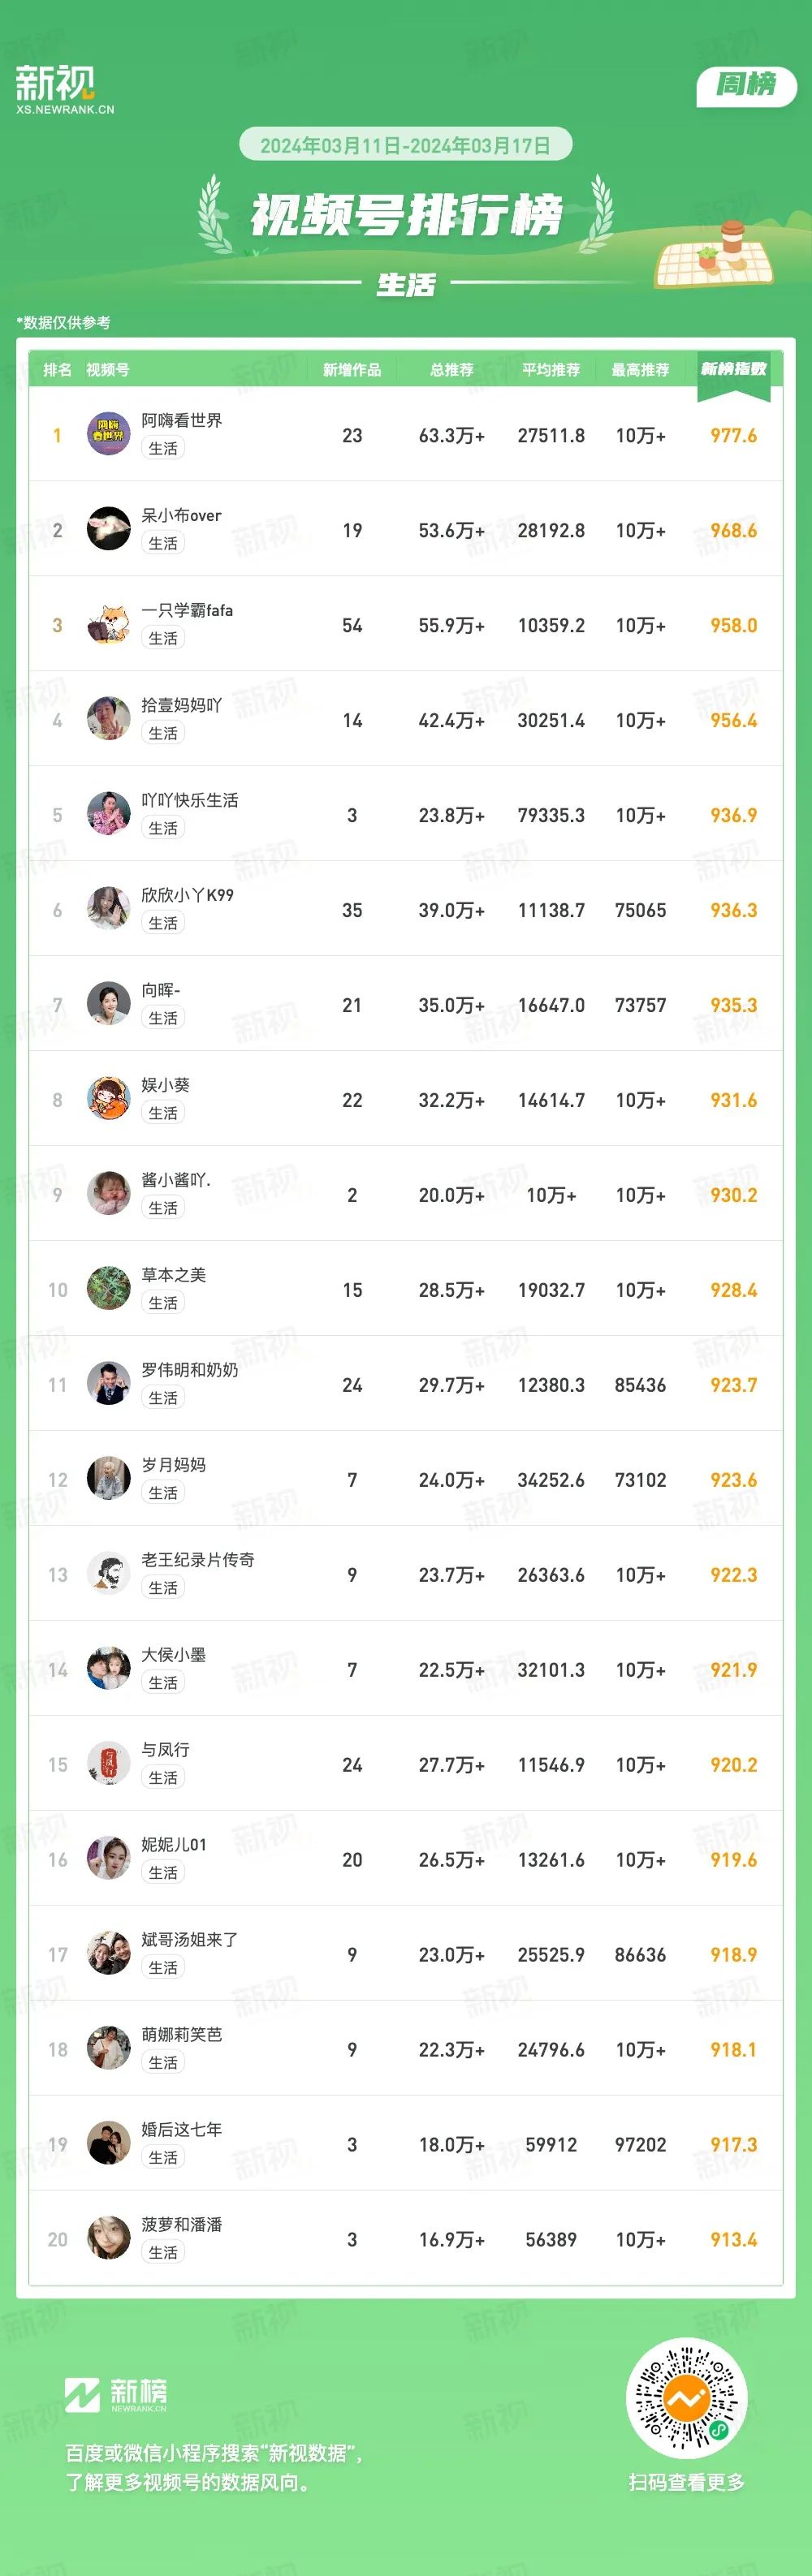This screenshot has height=2576, width=812.
Task: Click the 新视 logo at top left
Action: pyautogui.click(x=64, y=89)
